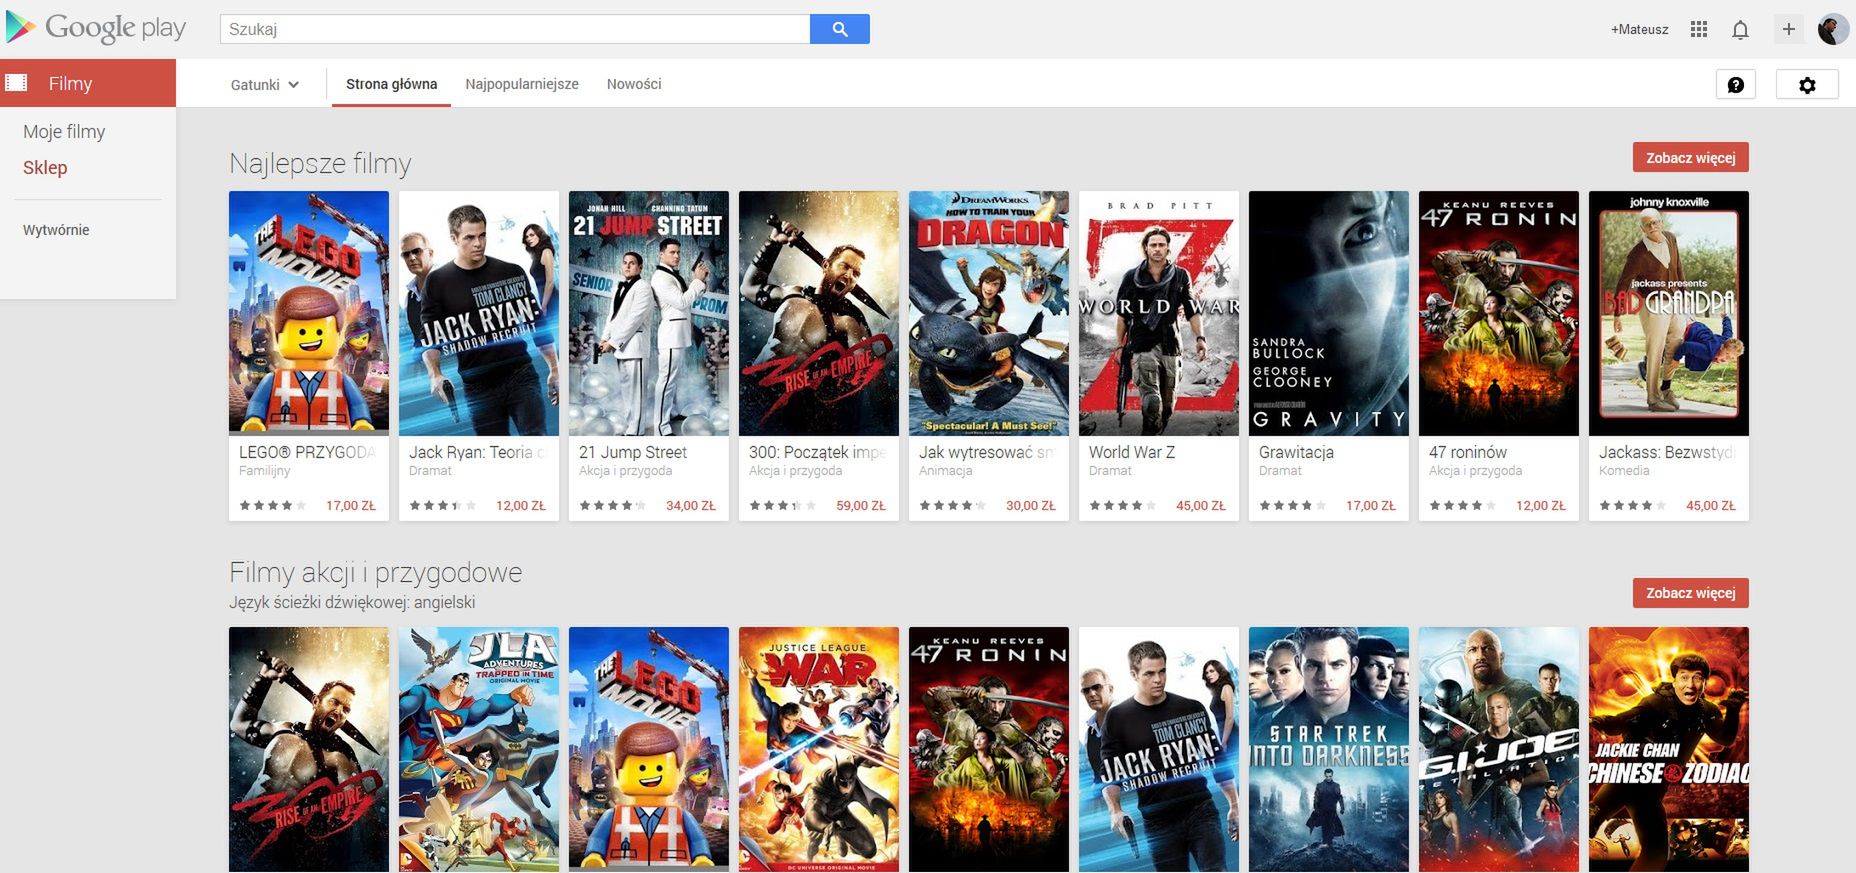Click the blue search magnifier button
Image resolution: width=1856 pixels, height=873 pixels.
pos(840,29)
